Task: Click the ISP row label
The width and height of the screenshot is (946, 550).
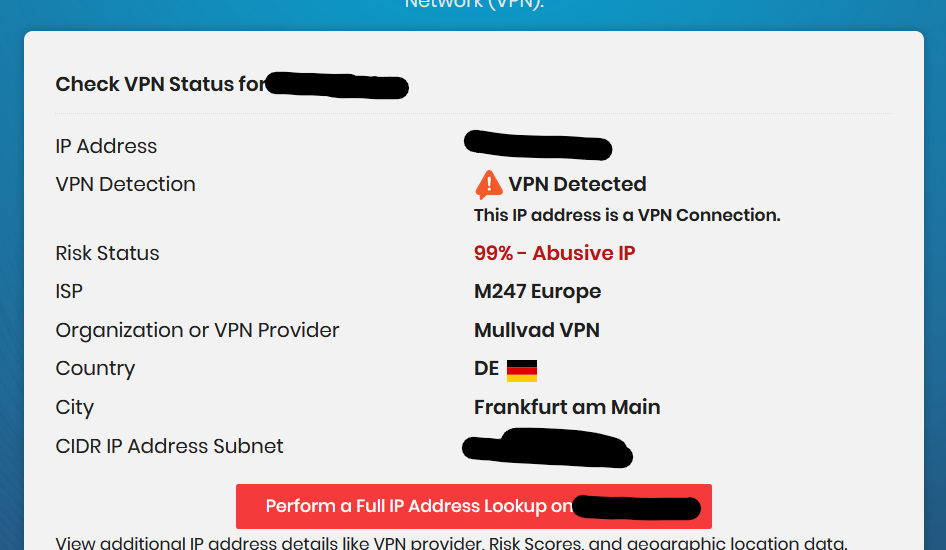Action: 69,291
